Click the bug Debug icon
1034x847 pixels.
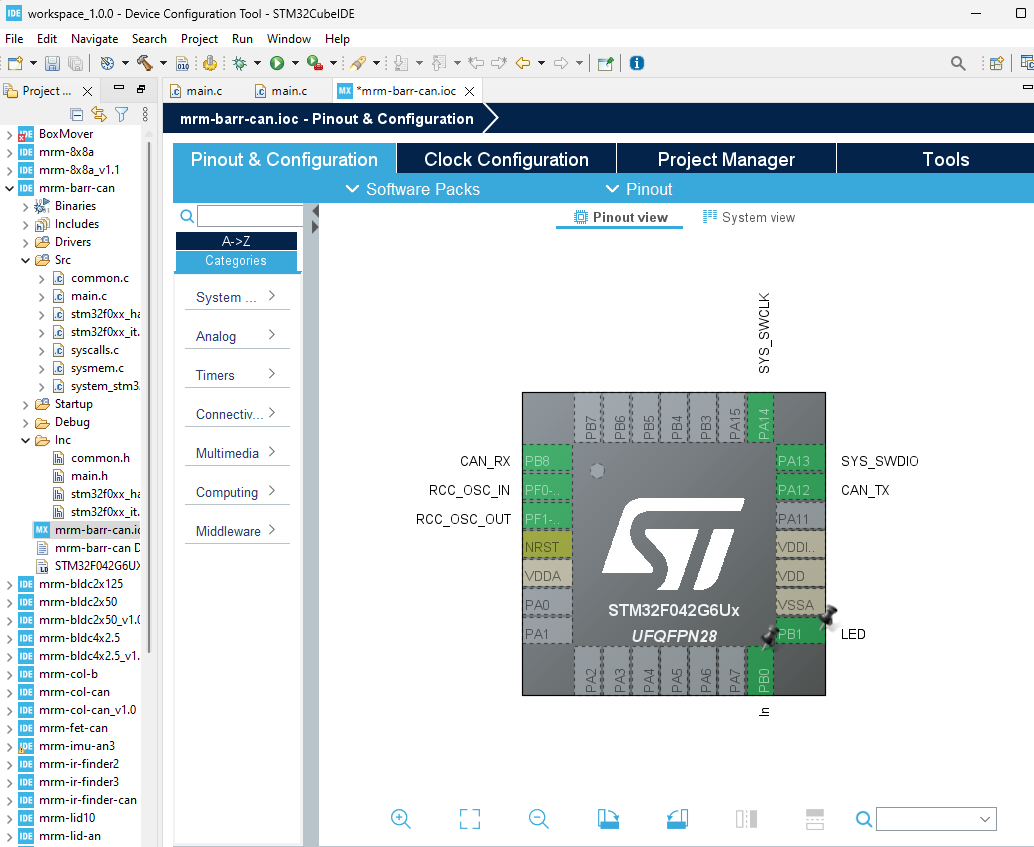(x=239, y=63)
